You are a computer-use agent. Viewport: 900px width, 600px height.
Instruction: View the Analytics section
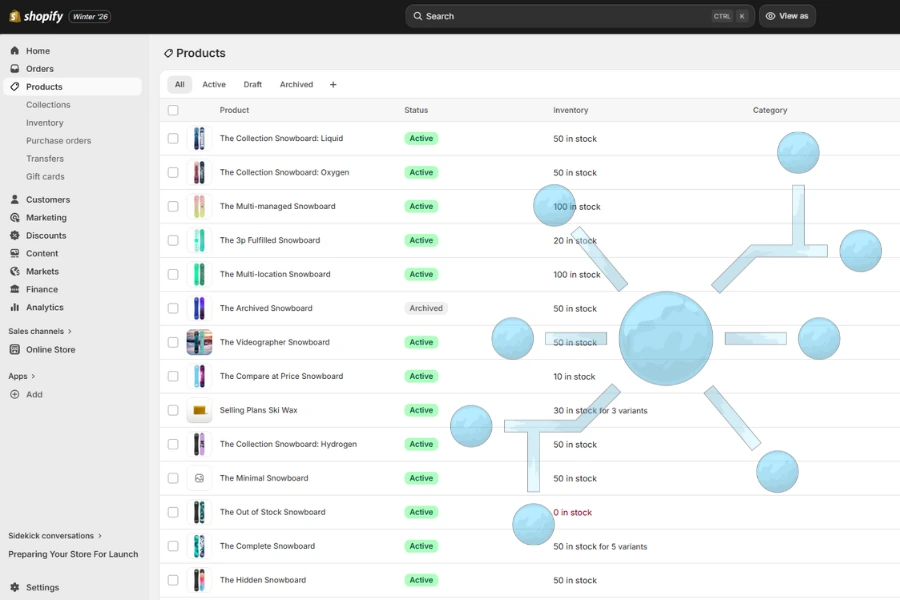click(x=44, y=307)
